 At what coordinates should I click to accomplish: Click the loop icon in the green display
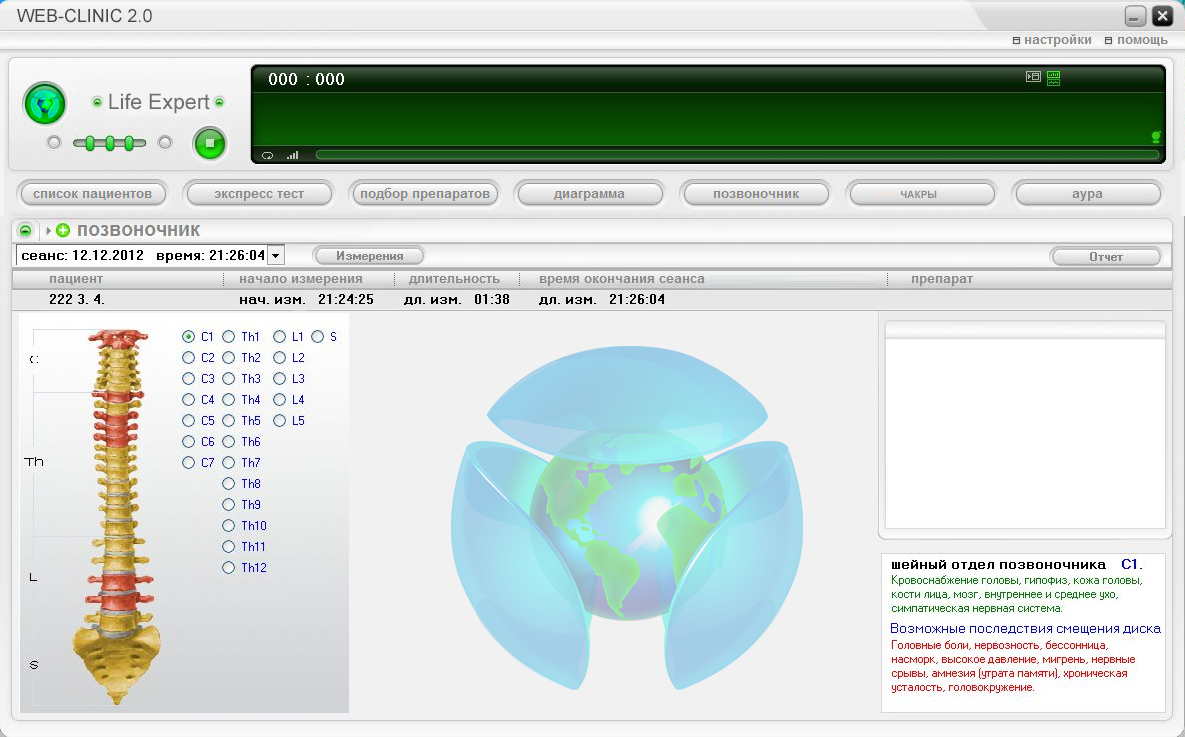pyautogui.click(x=268, y=155)
